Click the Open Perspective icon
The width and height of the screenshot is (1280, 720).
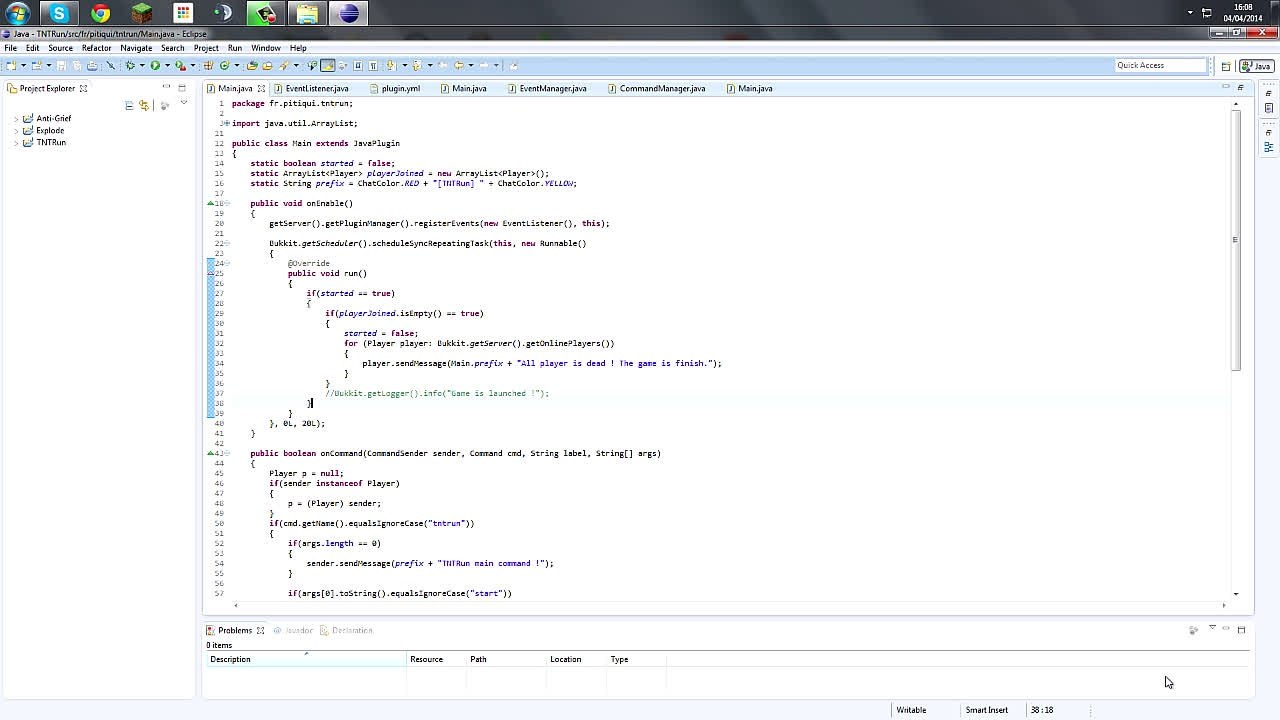1226,66
